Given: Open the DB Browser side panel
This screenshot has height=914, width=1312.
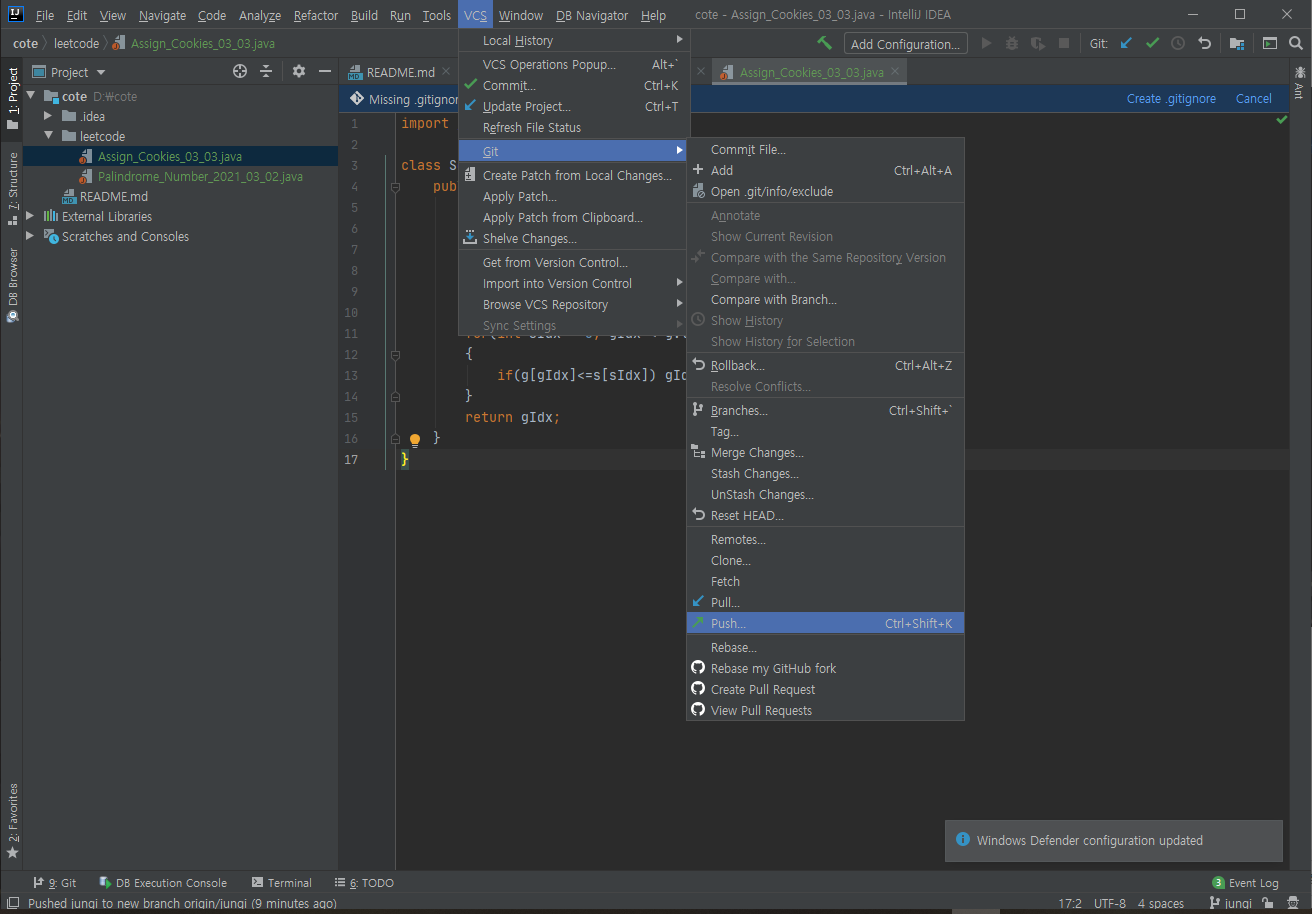Looking at the screenshot, I should (x=12, y=285).
